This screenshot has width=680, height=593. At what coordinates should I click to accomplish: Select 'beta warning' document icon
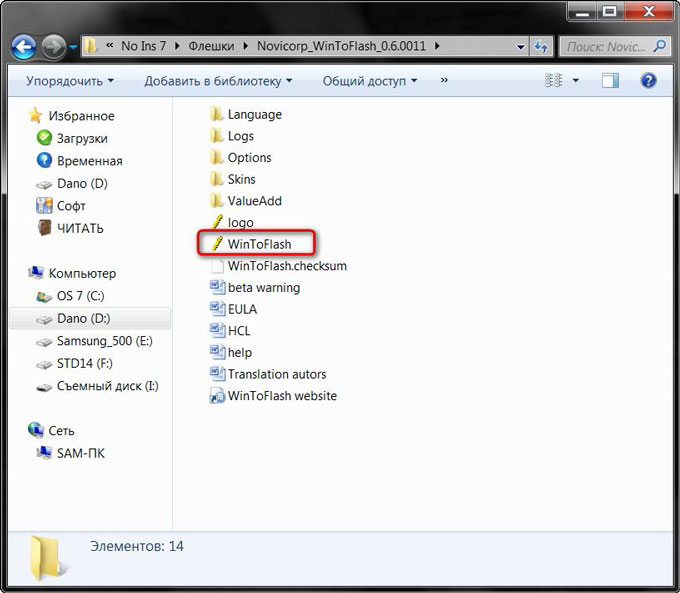pyautogui.click(x=217, y=287)
